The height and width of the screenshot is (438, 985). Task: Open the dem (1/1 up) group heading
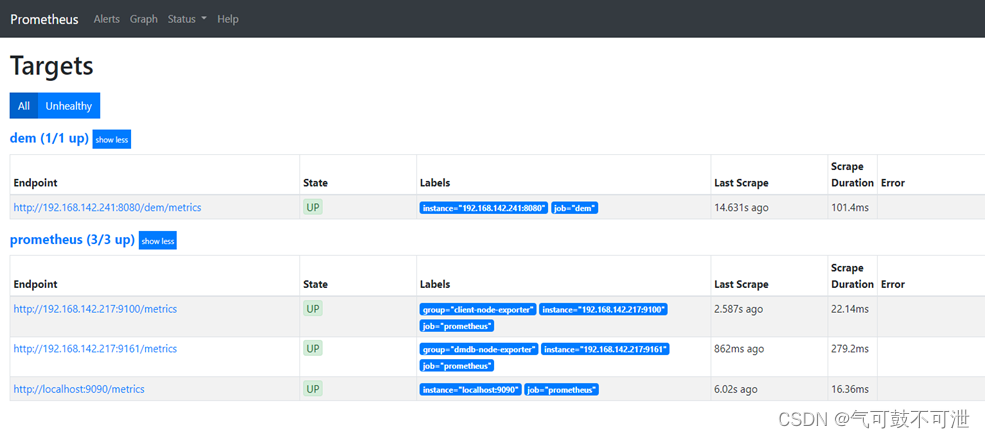pyautogui.click(x=49, y=139)
